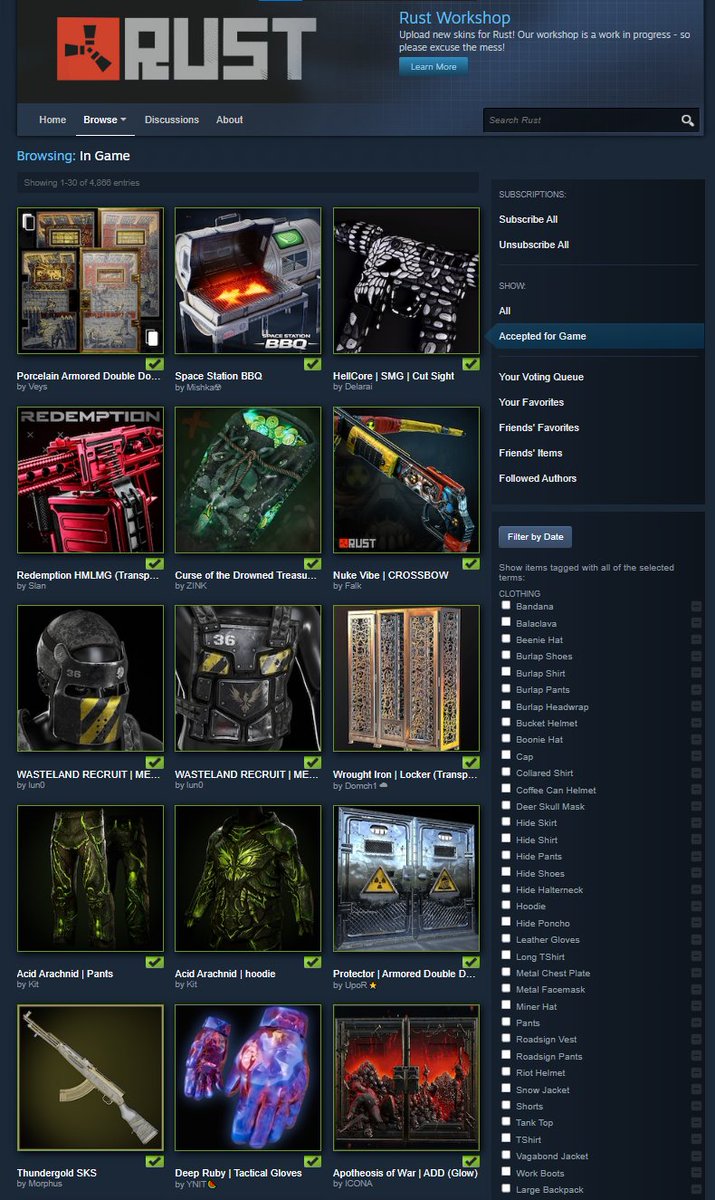This screenshot has width=715, height=1200.
Task: Open the WASTELAND RECRUIT chest plate thumbnail
Action: tap(249, 679)
